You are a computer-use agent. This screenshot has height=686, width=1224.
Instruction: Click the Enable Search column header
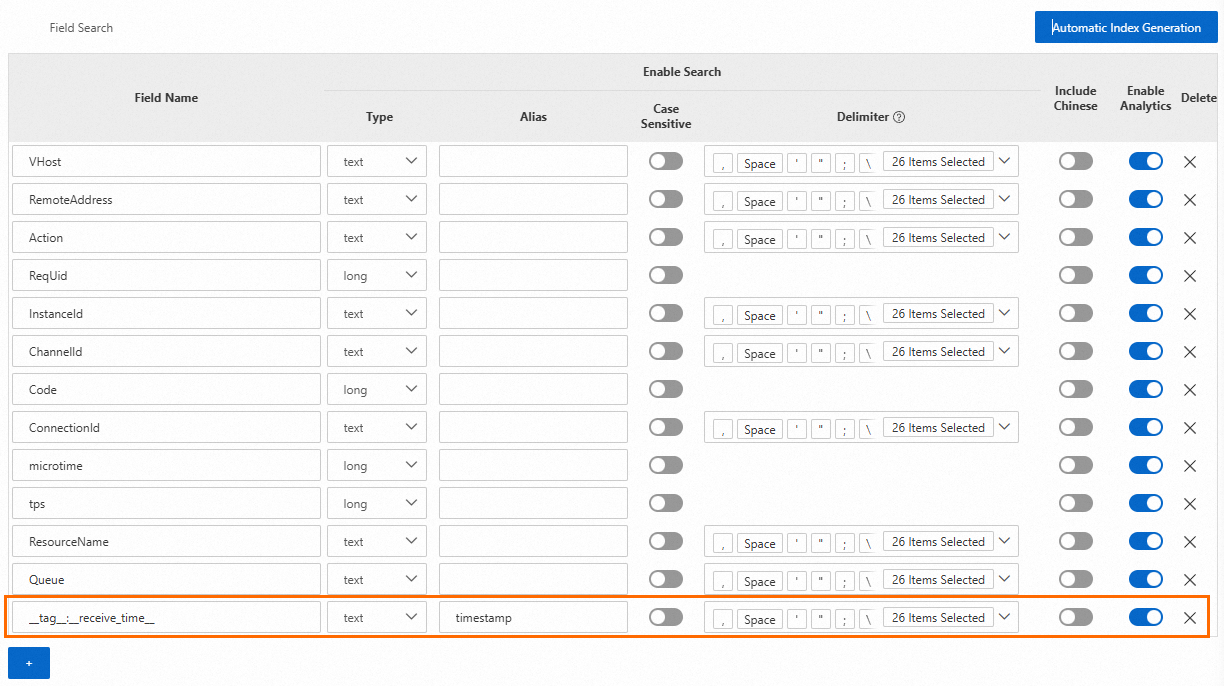coord(682,72)
